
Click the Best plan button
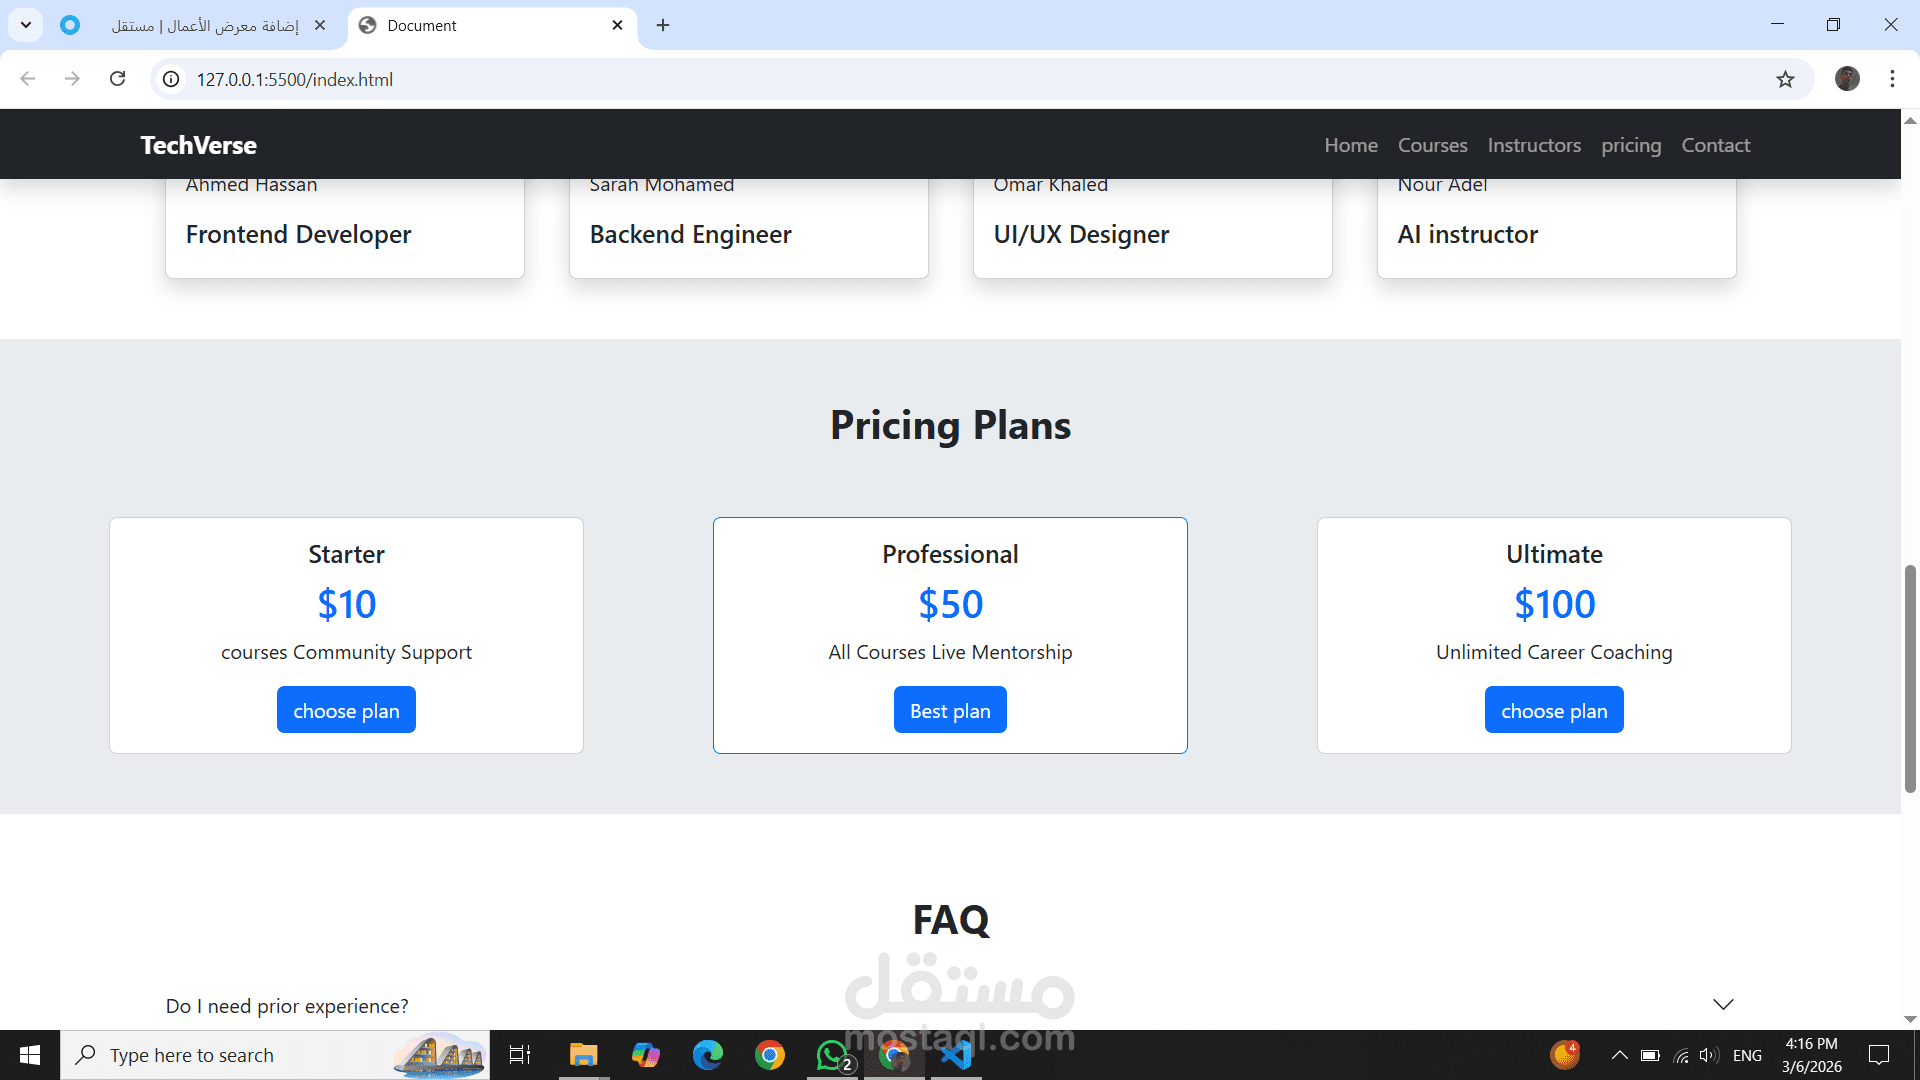point(950,710)
